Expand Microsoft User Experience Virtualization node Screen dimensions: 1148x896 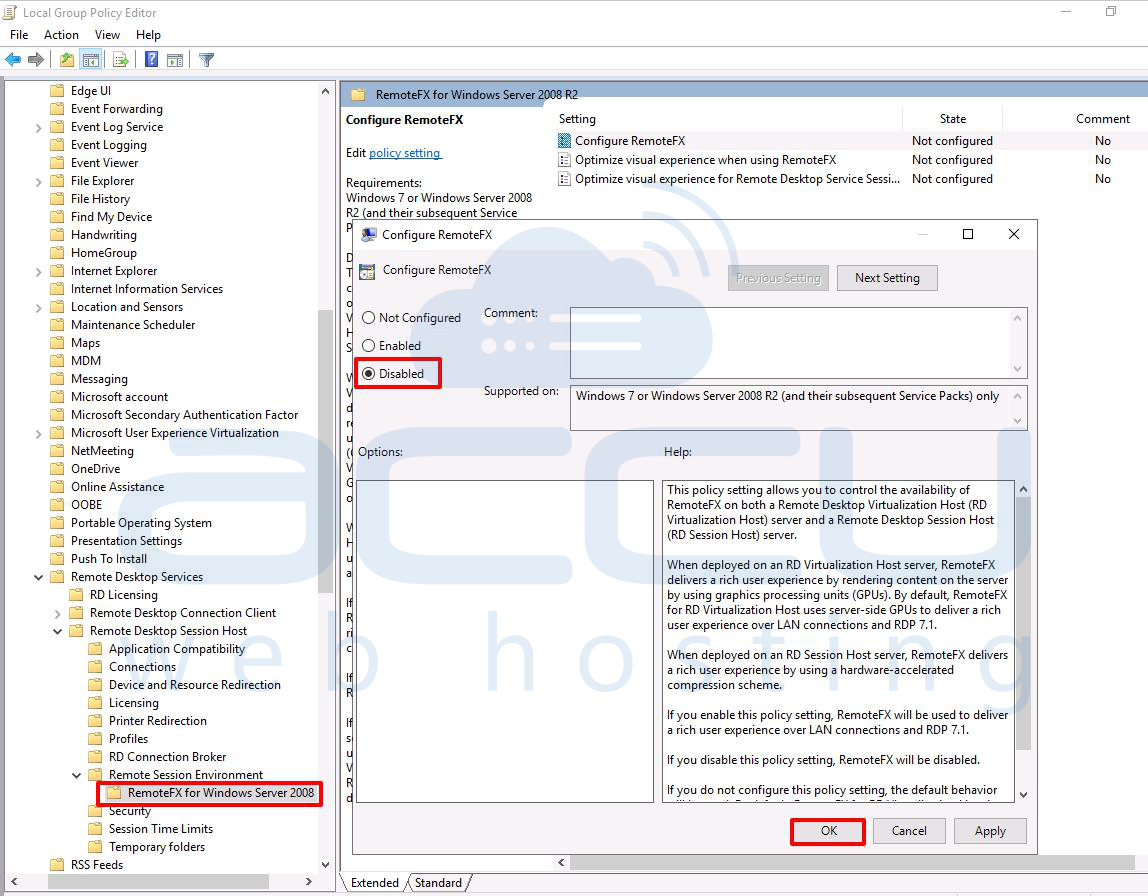coord(39,433)
